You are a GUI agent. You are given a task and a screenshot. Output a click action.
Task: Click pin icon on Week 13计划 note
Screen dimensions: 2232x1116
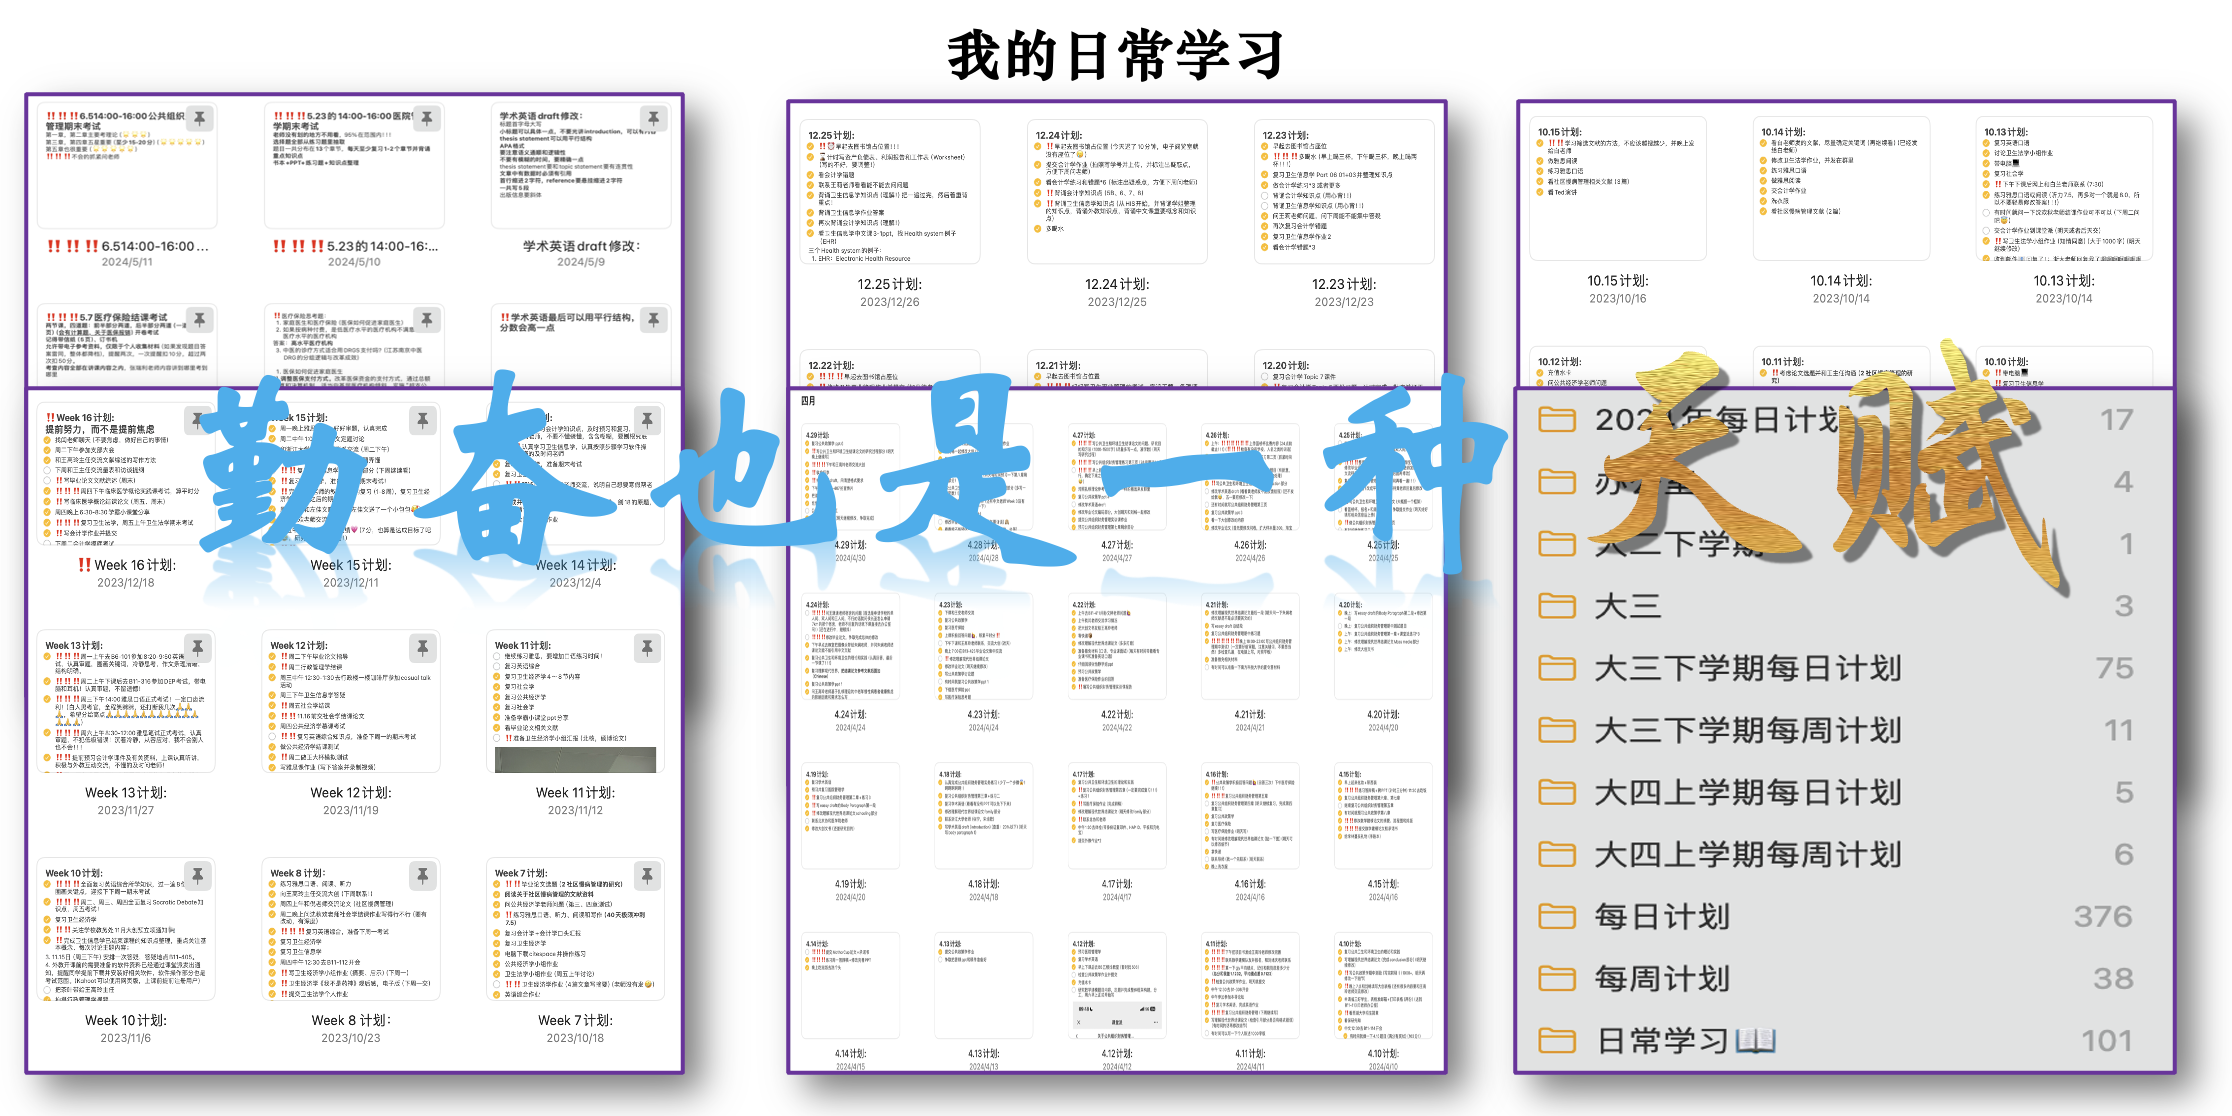(198, 647)
